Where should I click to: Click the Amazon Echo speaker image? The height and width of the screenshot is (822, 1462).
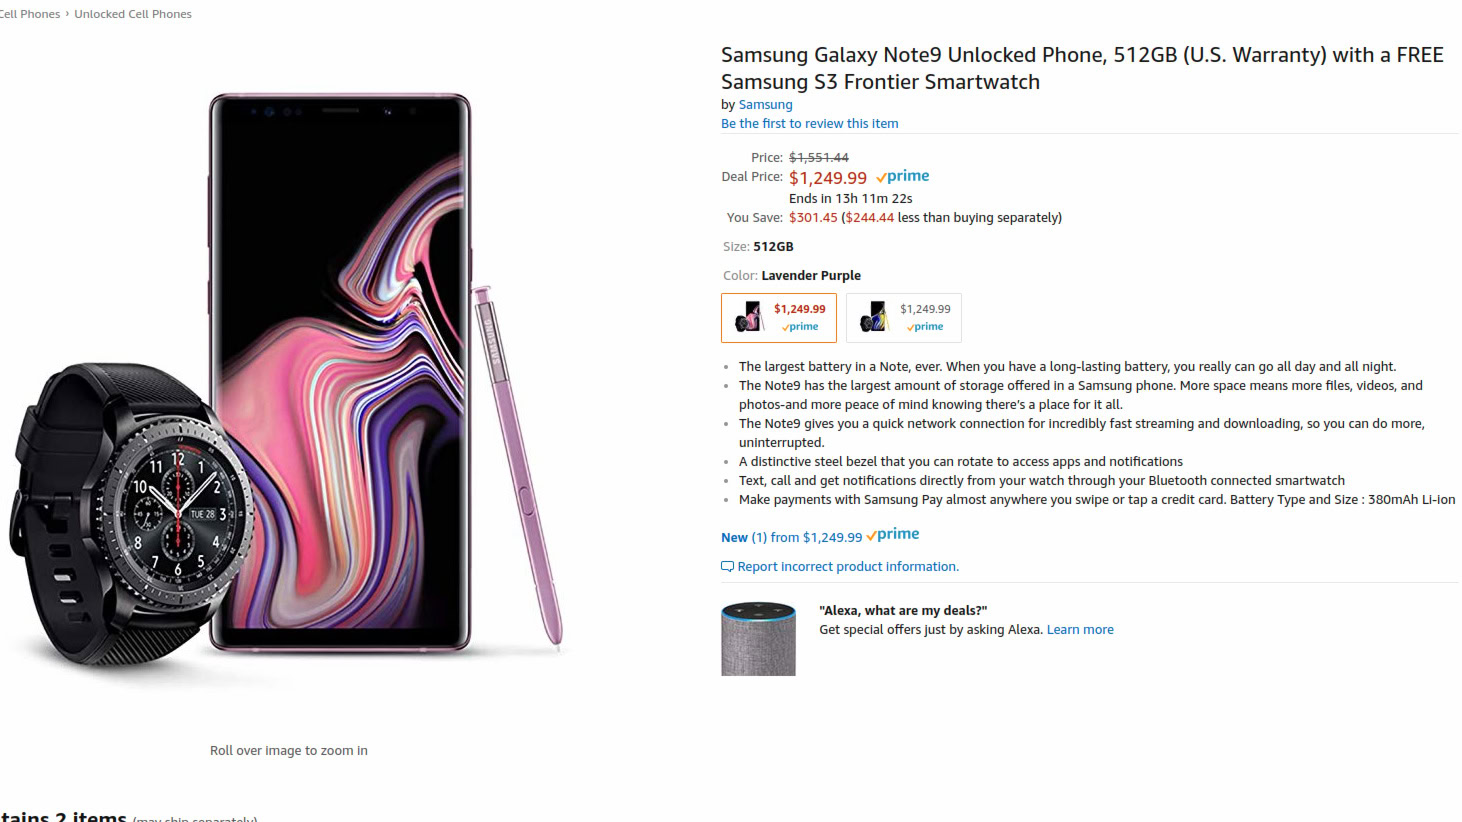pos(758,639)
